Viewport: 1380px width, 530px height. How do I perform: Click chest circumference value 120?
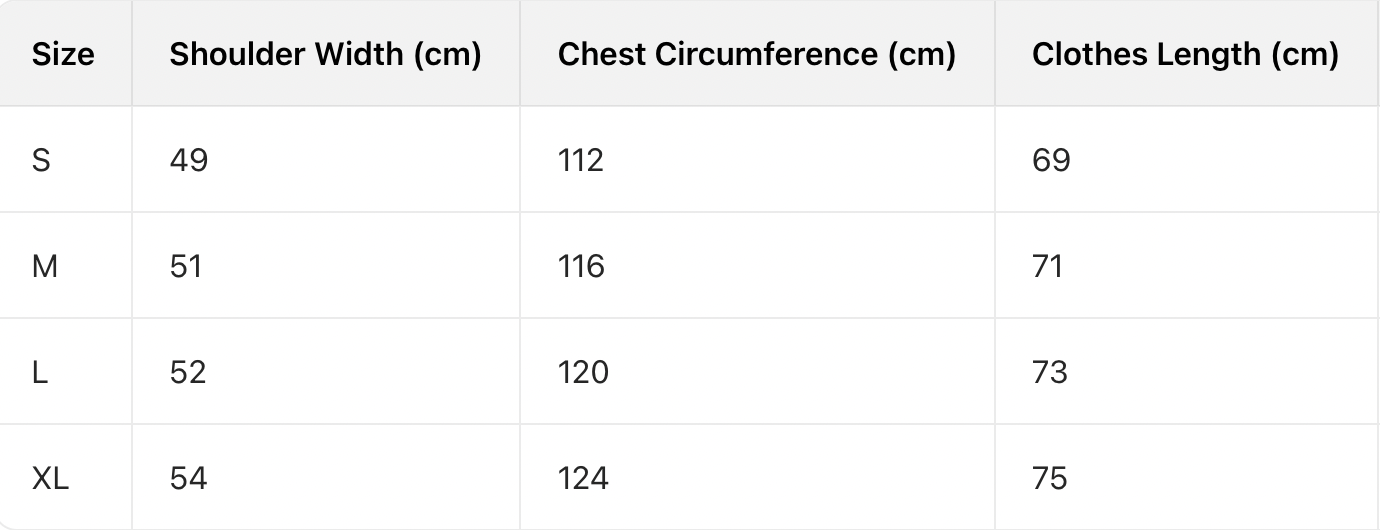[583, 372]
